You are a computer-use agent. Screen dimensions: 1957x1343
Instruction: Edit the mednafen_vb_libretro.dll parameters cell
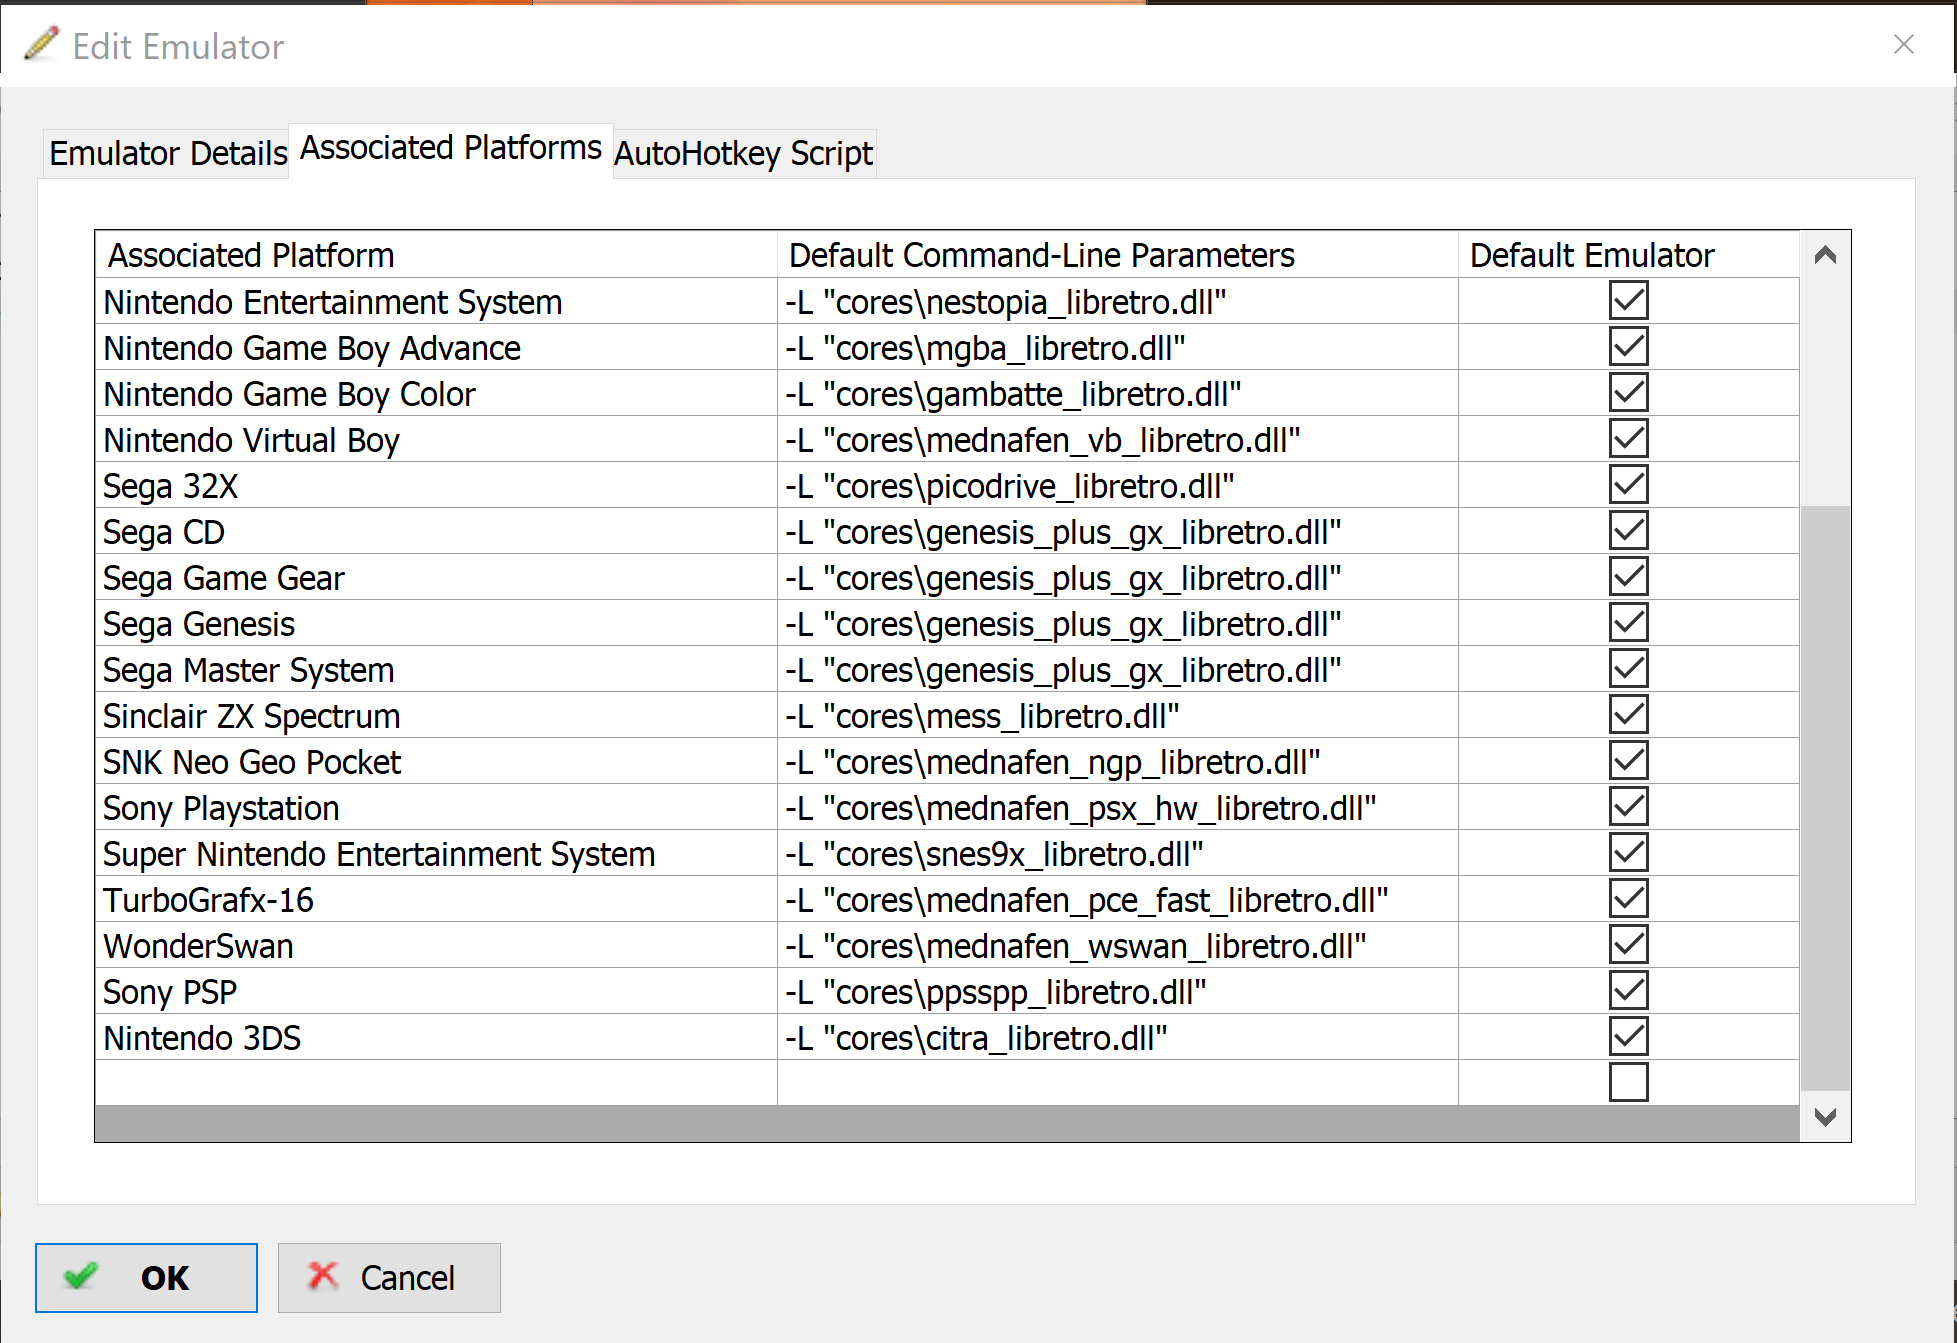click(1118, 439)
